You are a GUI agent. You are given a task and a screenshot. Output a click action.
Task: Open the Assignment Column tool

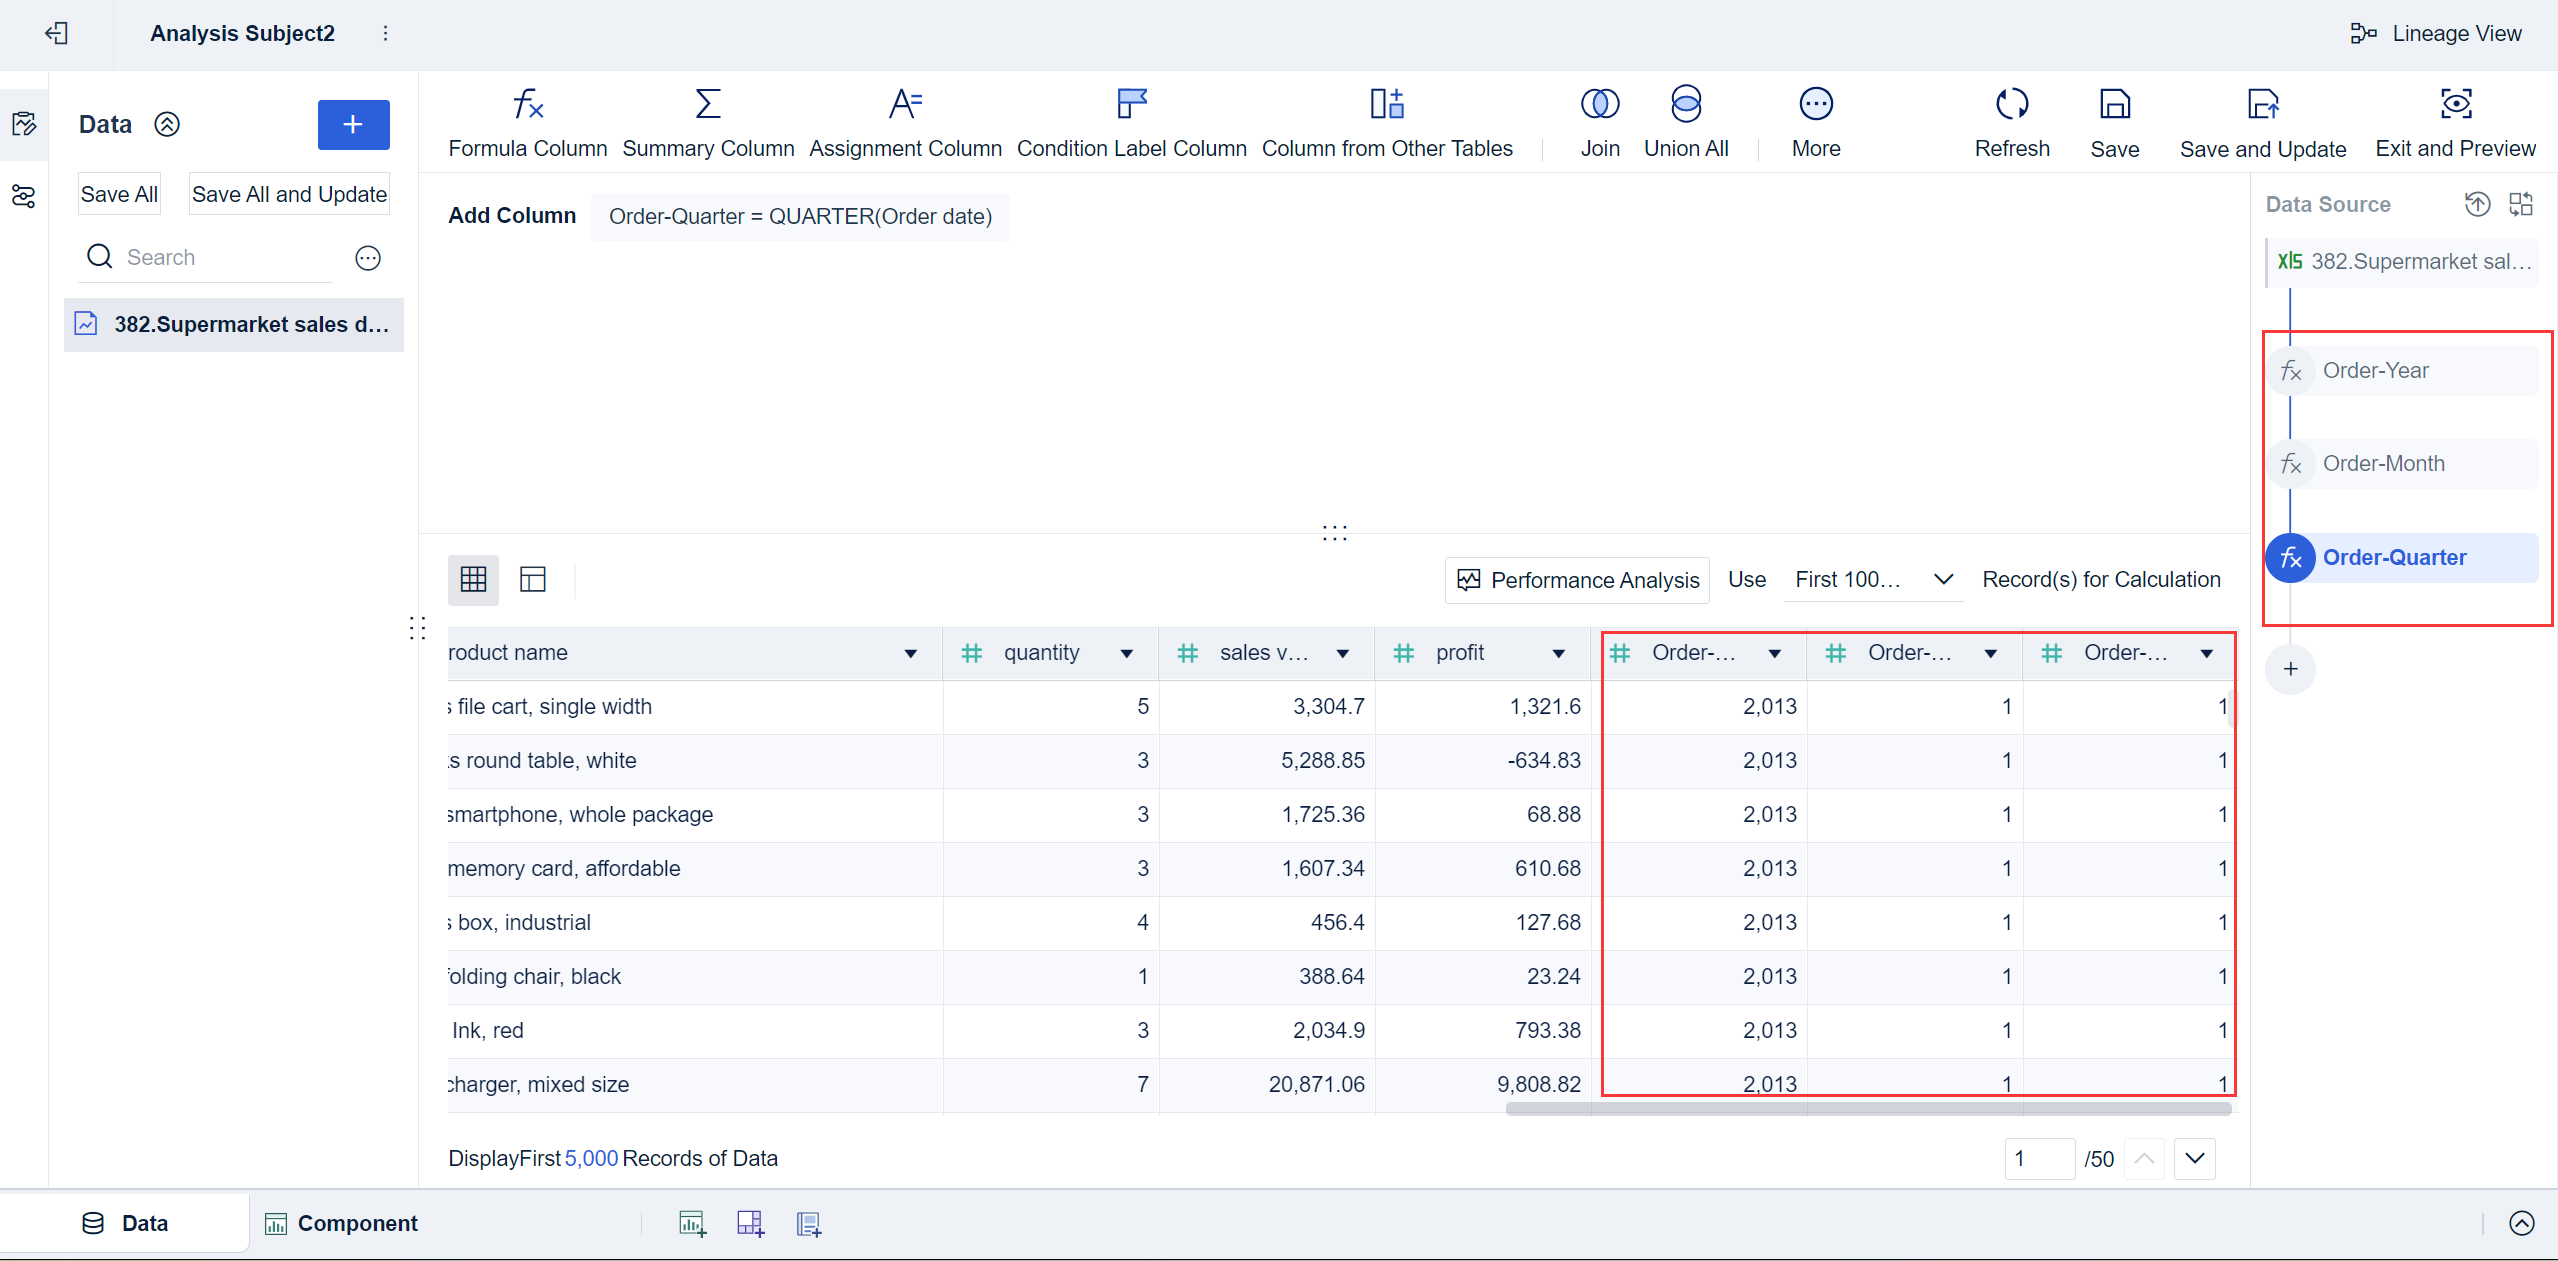tap(905, 123)
